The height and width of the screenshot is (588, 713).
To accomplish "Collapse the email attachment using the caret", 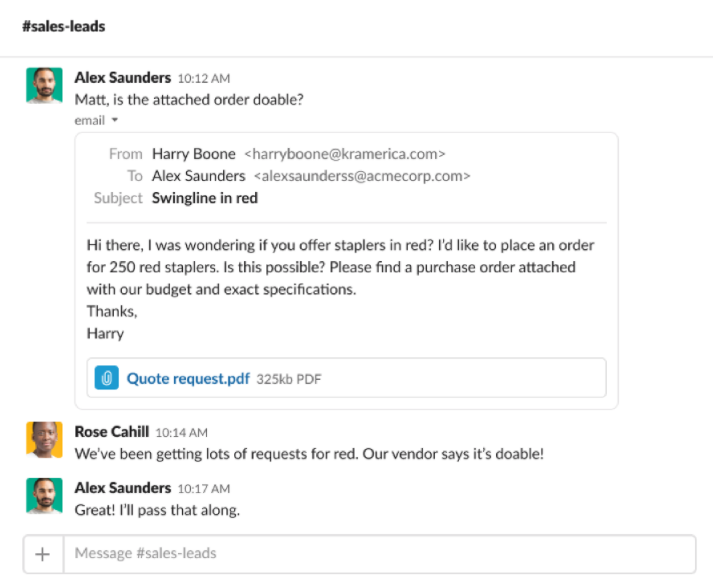I will [115, 120].
